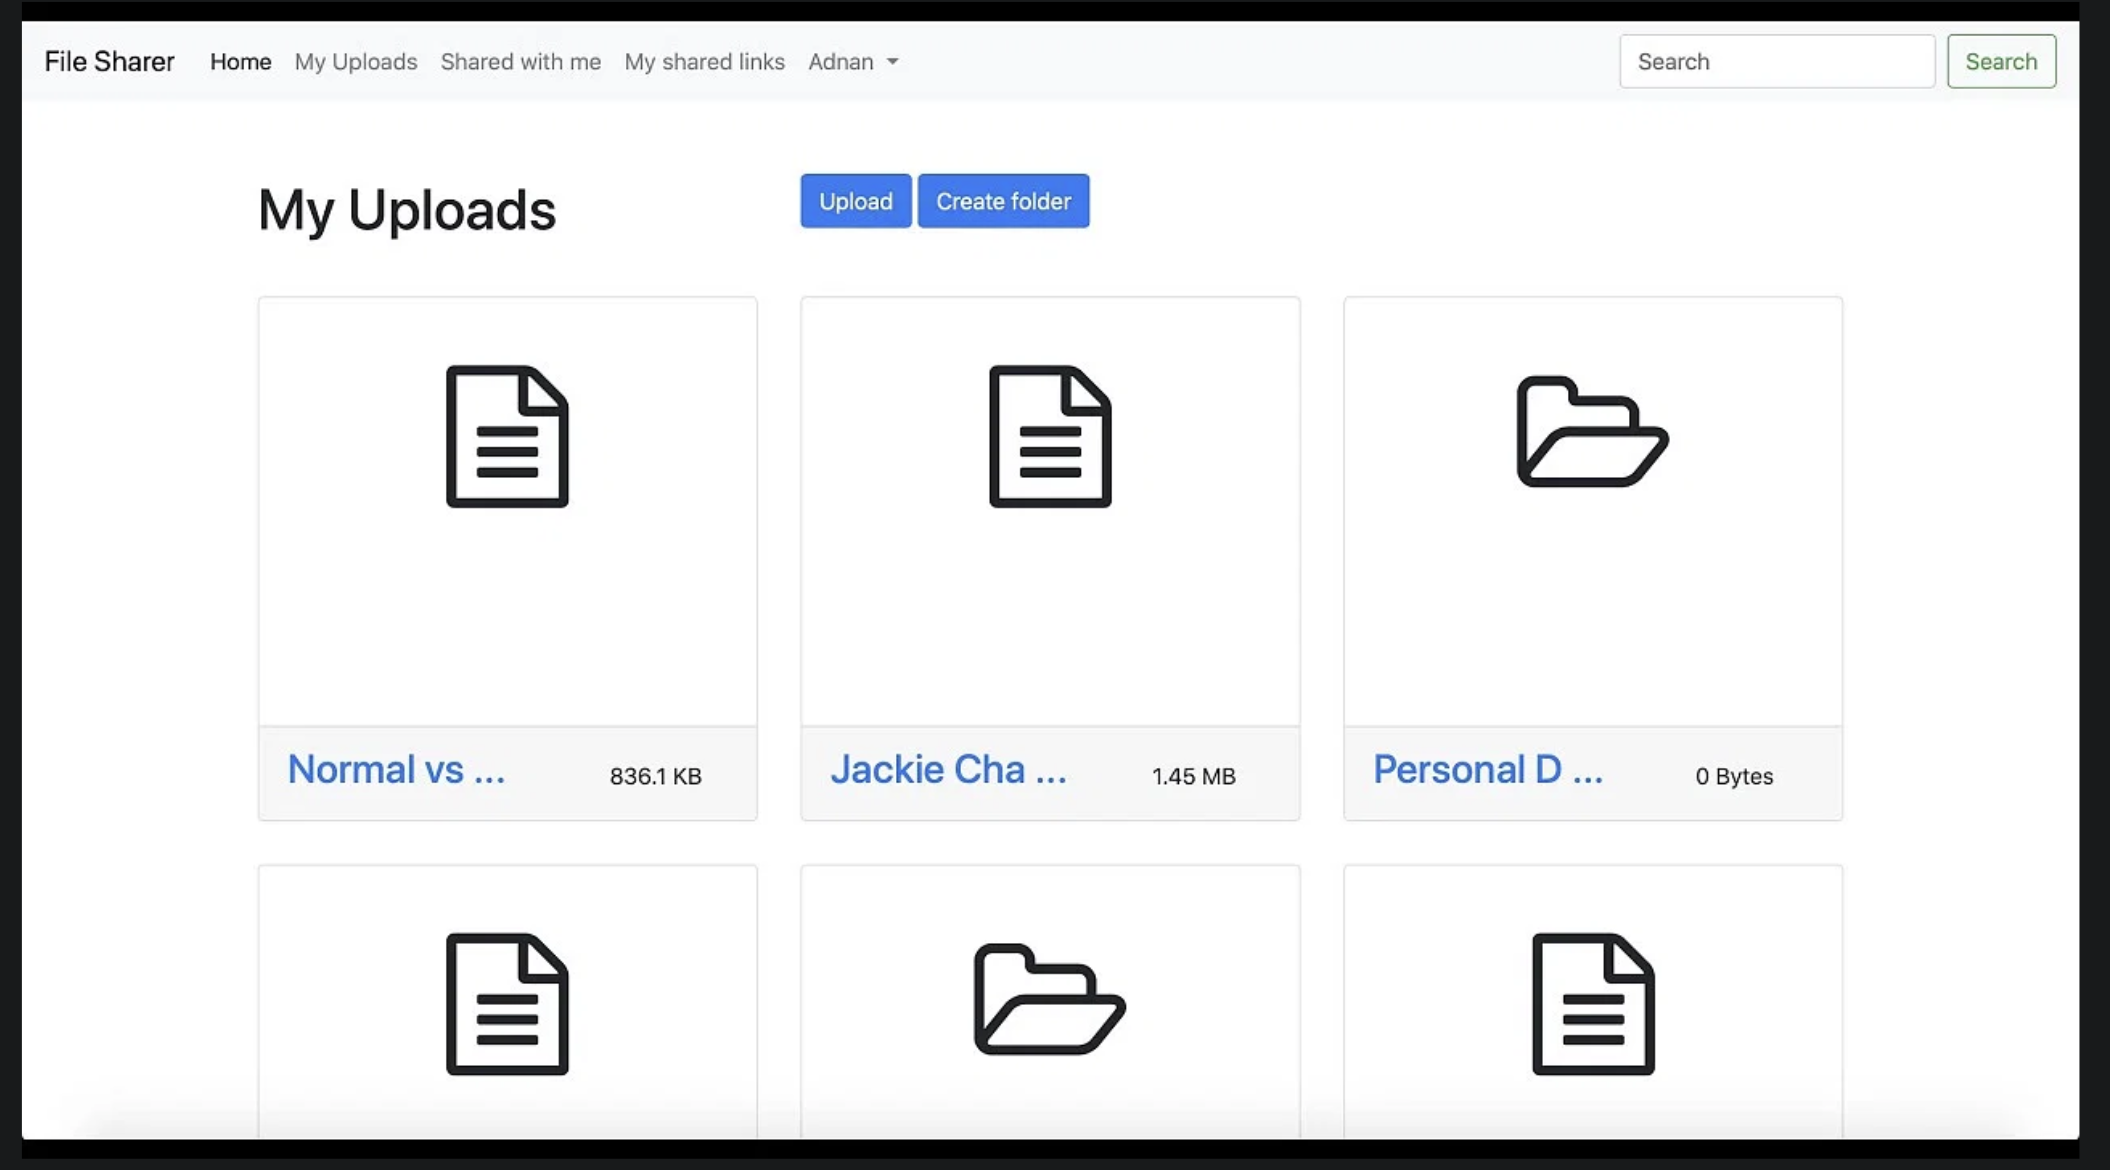The height and width of the screenshot is (1170, 2110).
Task: Open My Uploads in navigation bar
Action: click(355, 62)
